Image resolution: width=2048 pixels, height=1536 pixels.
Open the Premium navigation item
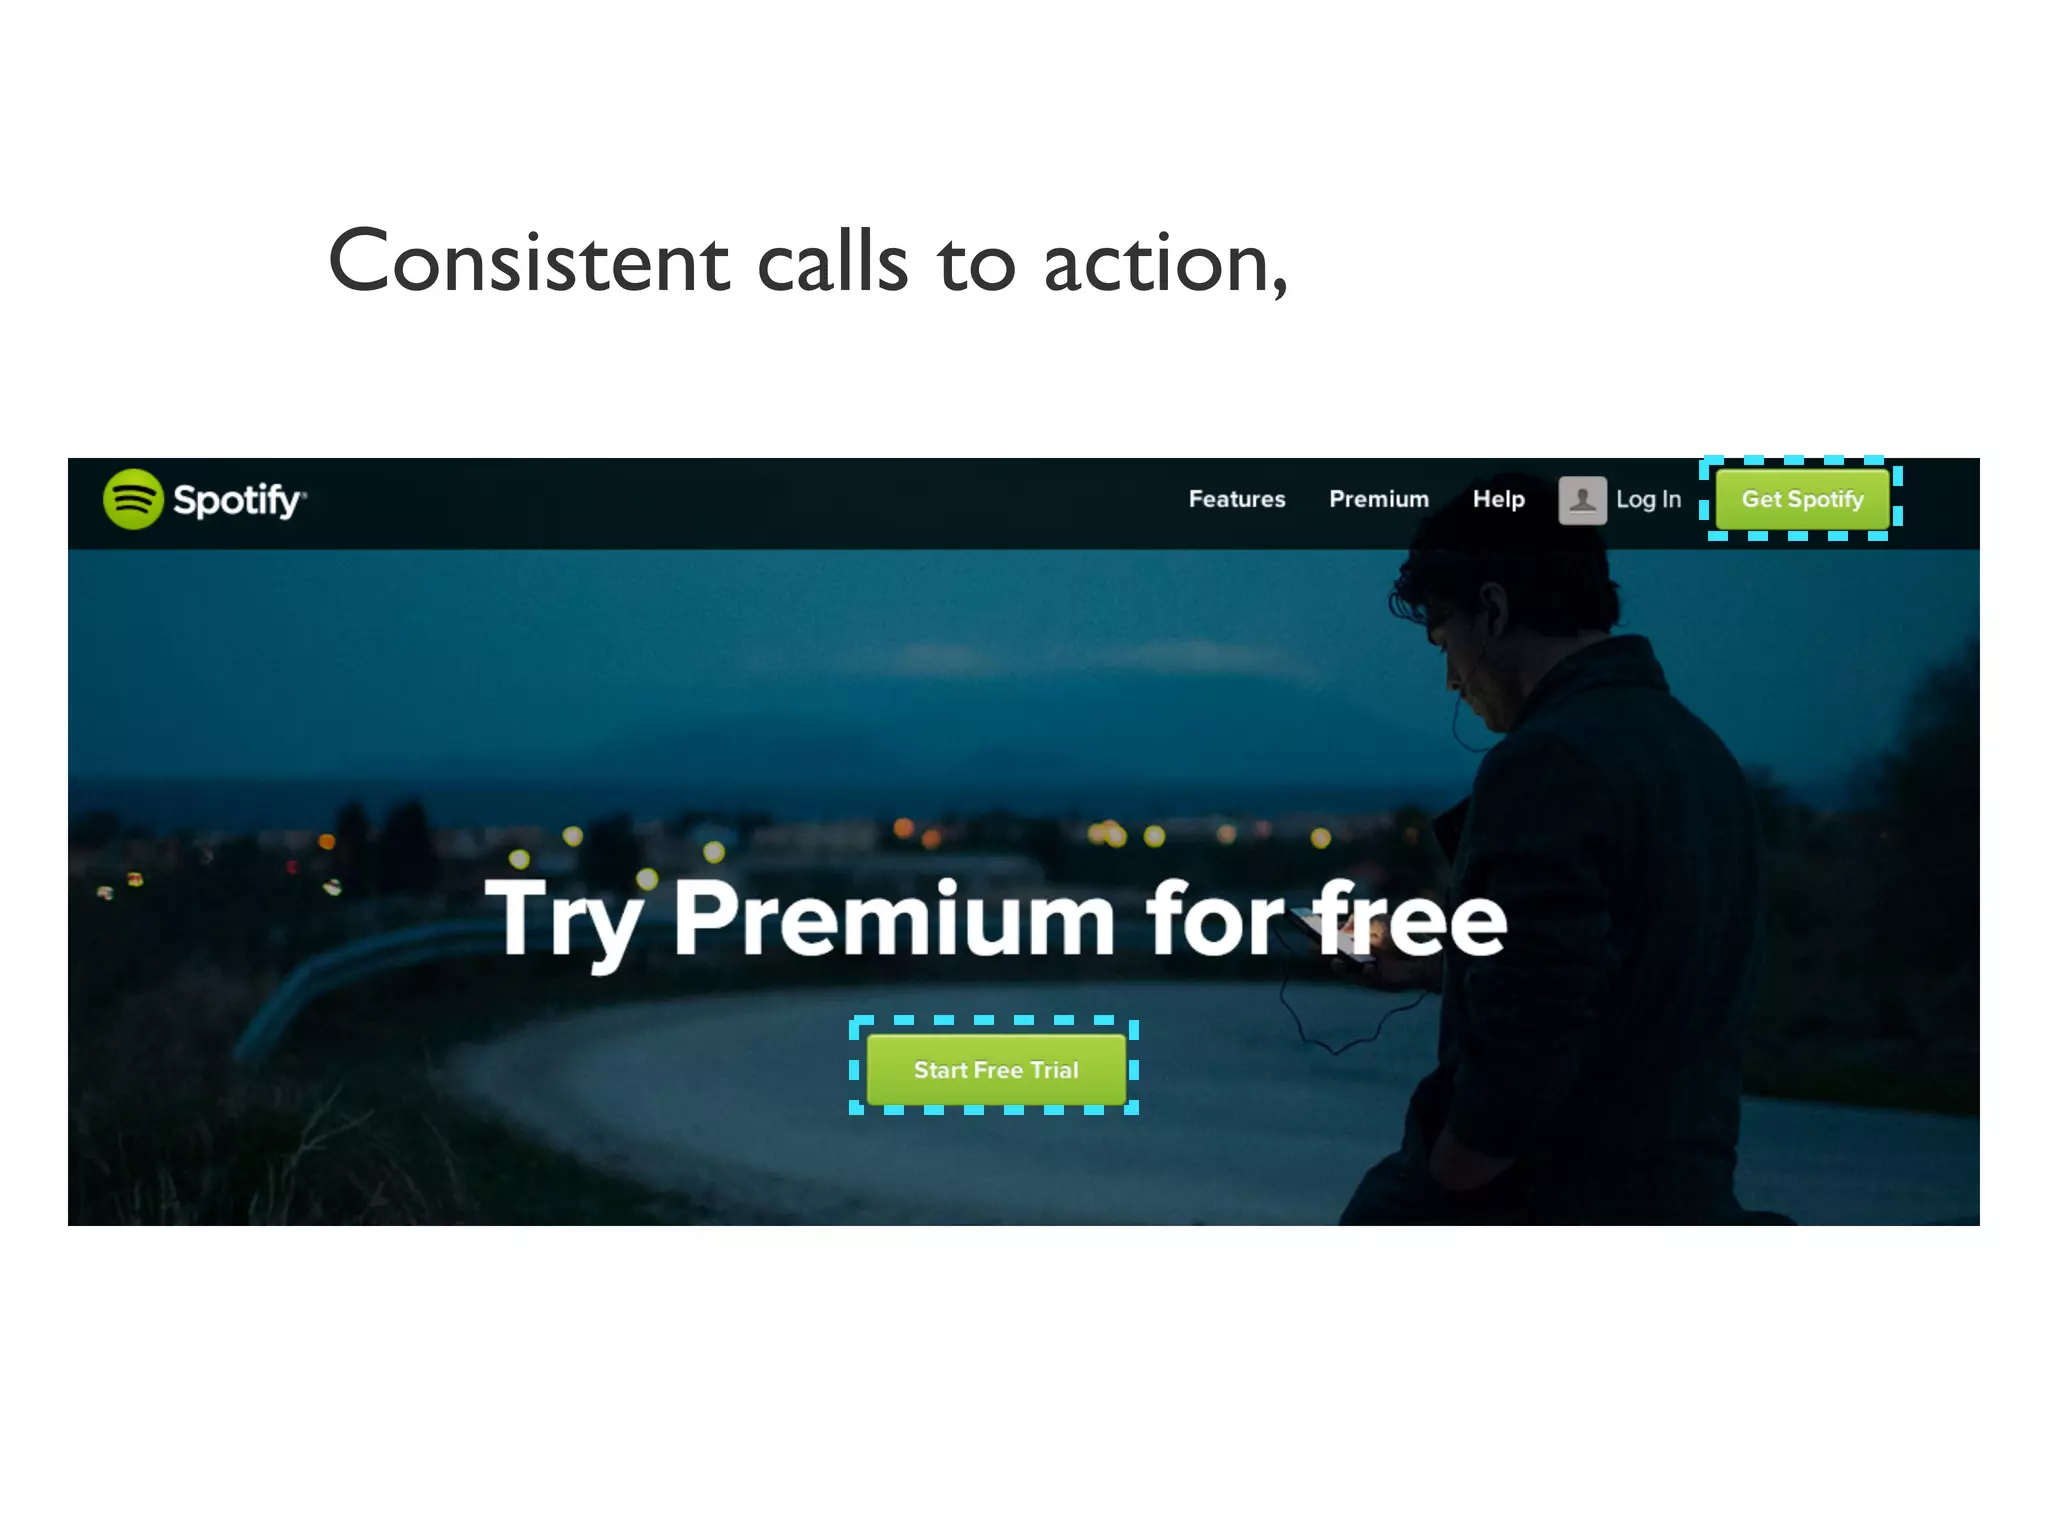[x=1379, y=499]
